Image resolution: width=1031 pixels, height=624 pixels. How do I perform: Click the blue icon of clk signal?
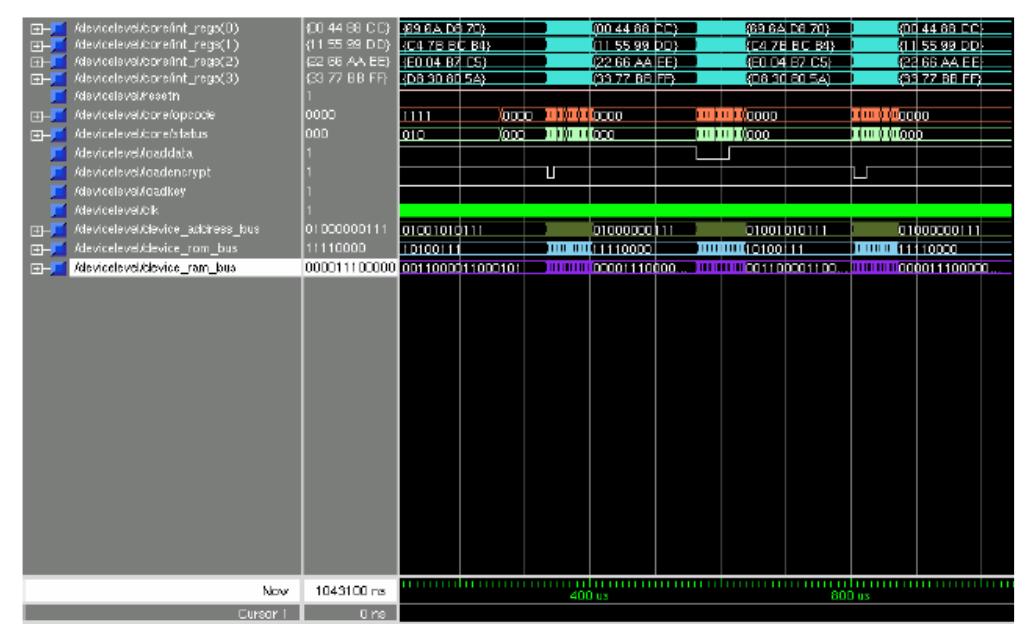(x=59, y=211)
